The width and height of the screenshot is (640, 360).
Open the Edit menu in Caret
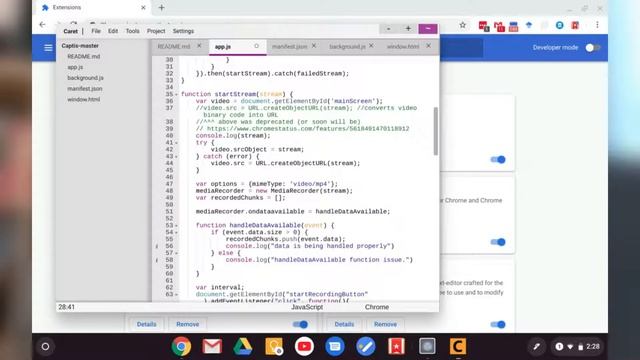coord(113,31)
